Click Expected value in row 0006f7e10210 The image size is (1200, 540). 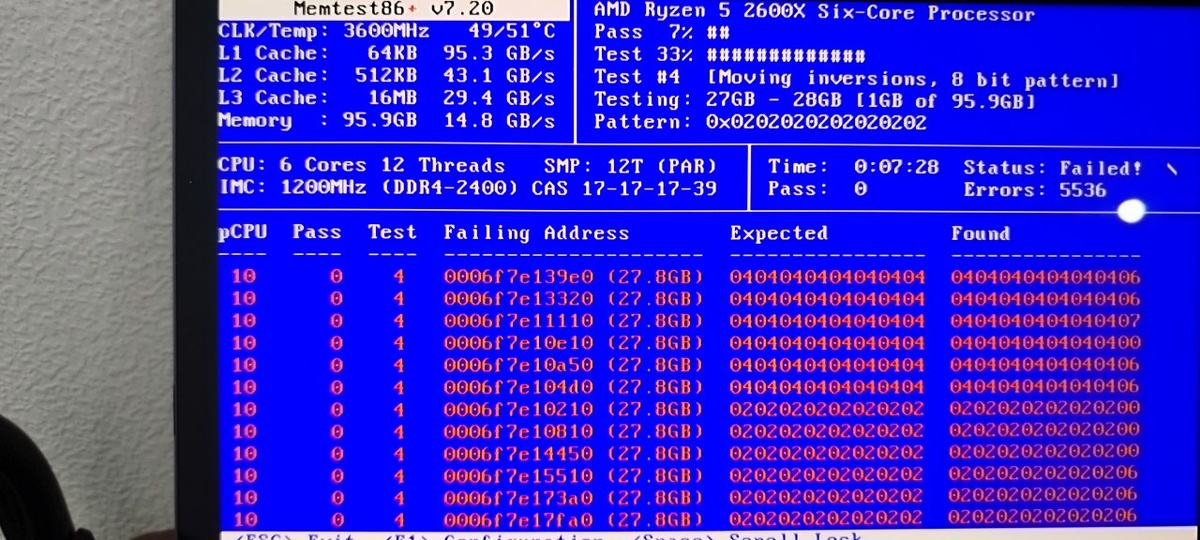pyautogui.click(x=828, y=409)
